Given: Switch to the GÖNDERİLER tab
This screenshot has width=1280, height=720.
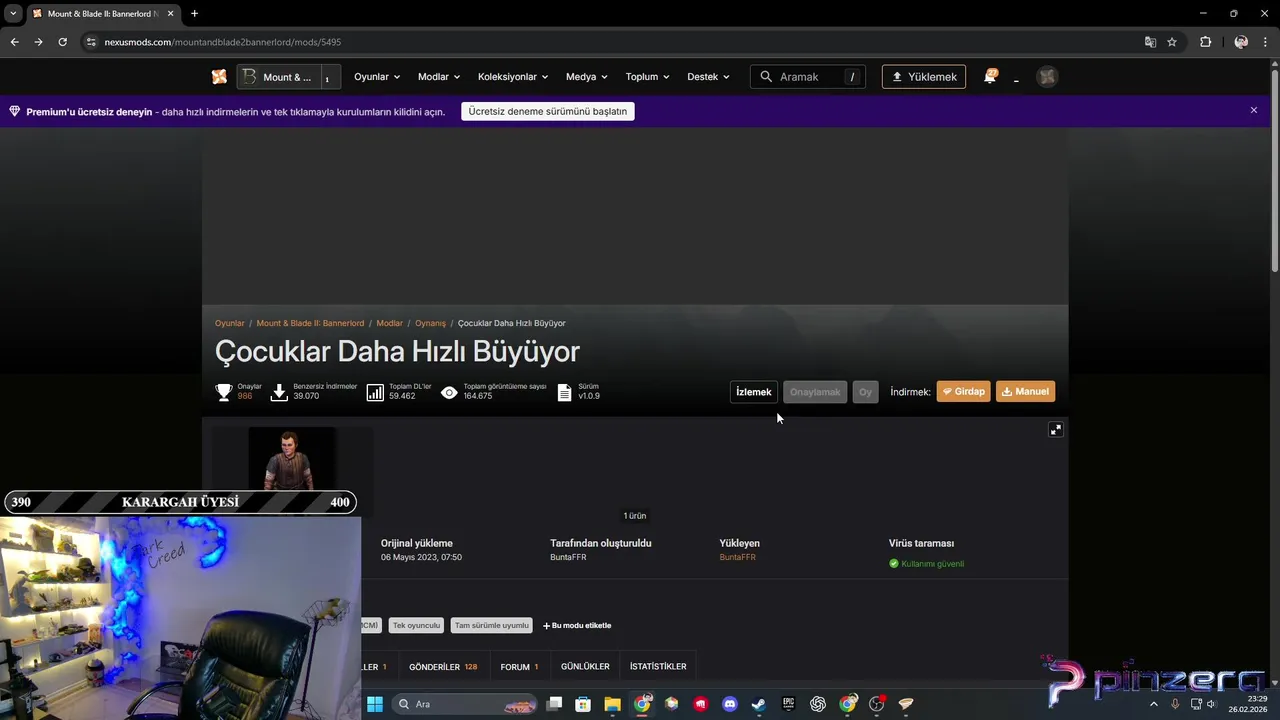Looking at the screenshot, I should (x=443, y=667).
